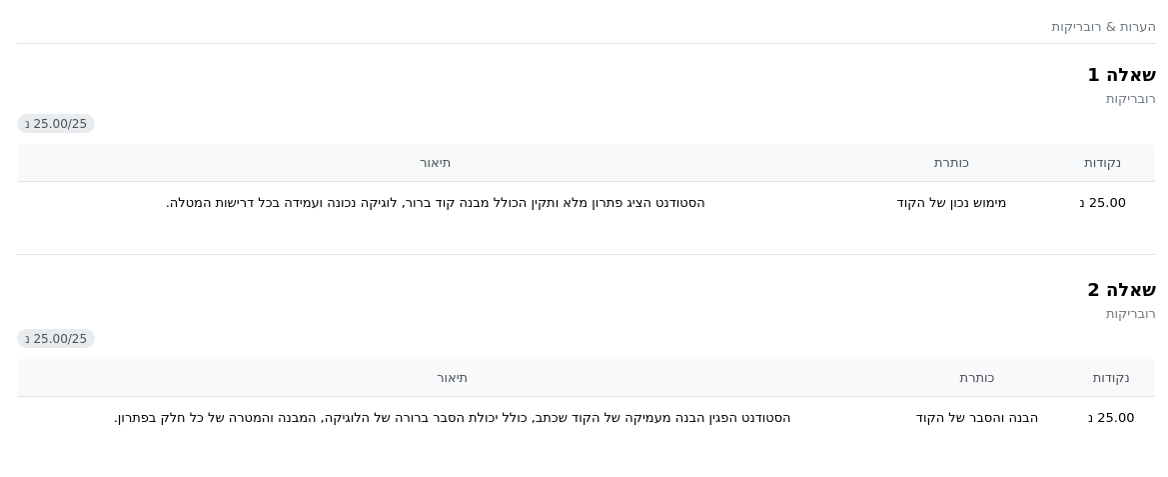The width and height of the screenshot is (1168, 477).
Task: Click the כותרת column header in first table
Action: tap(951, 163)
